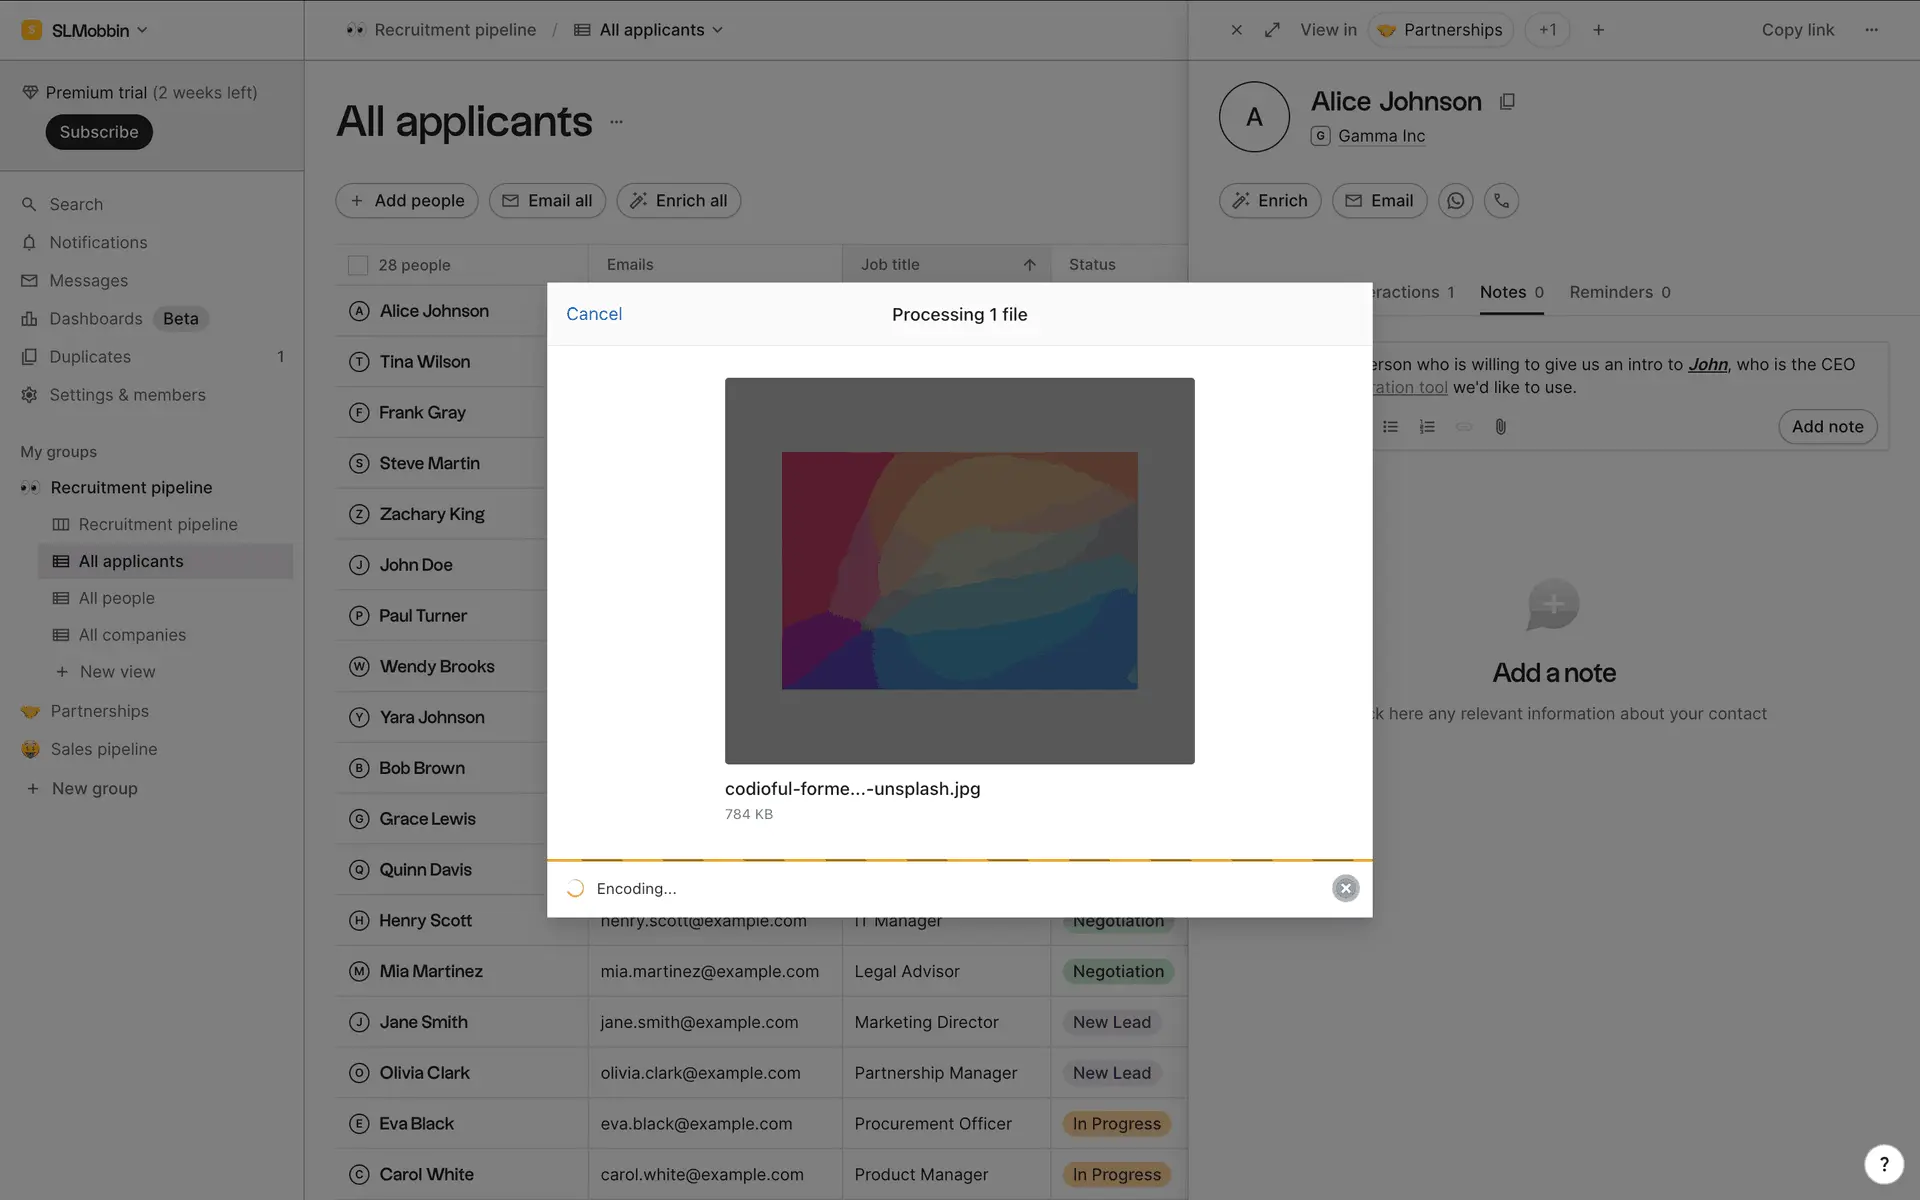Viewport: 1920px width, 1200px height.
Task: Click the numbered list formatting icon
Action: (1427, 427)
